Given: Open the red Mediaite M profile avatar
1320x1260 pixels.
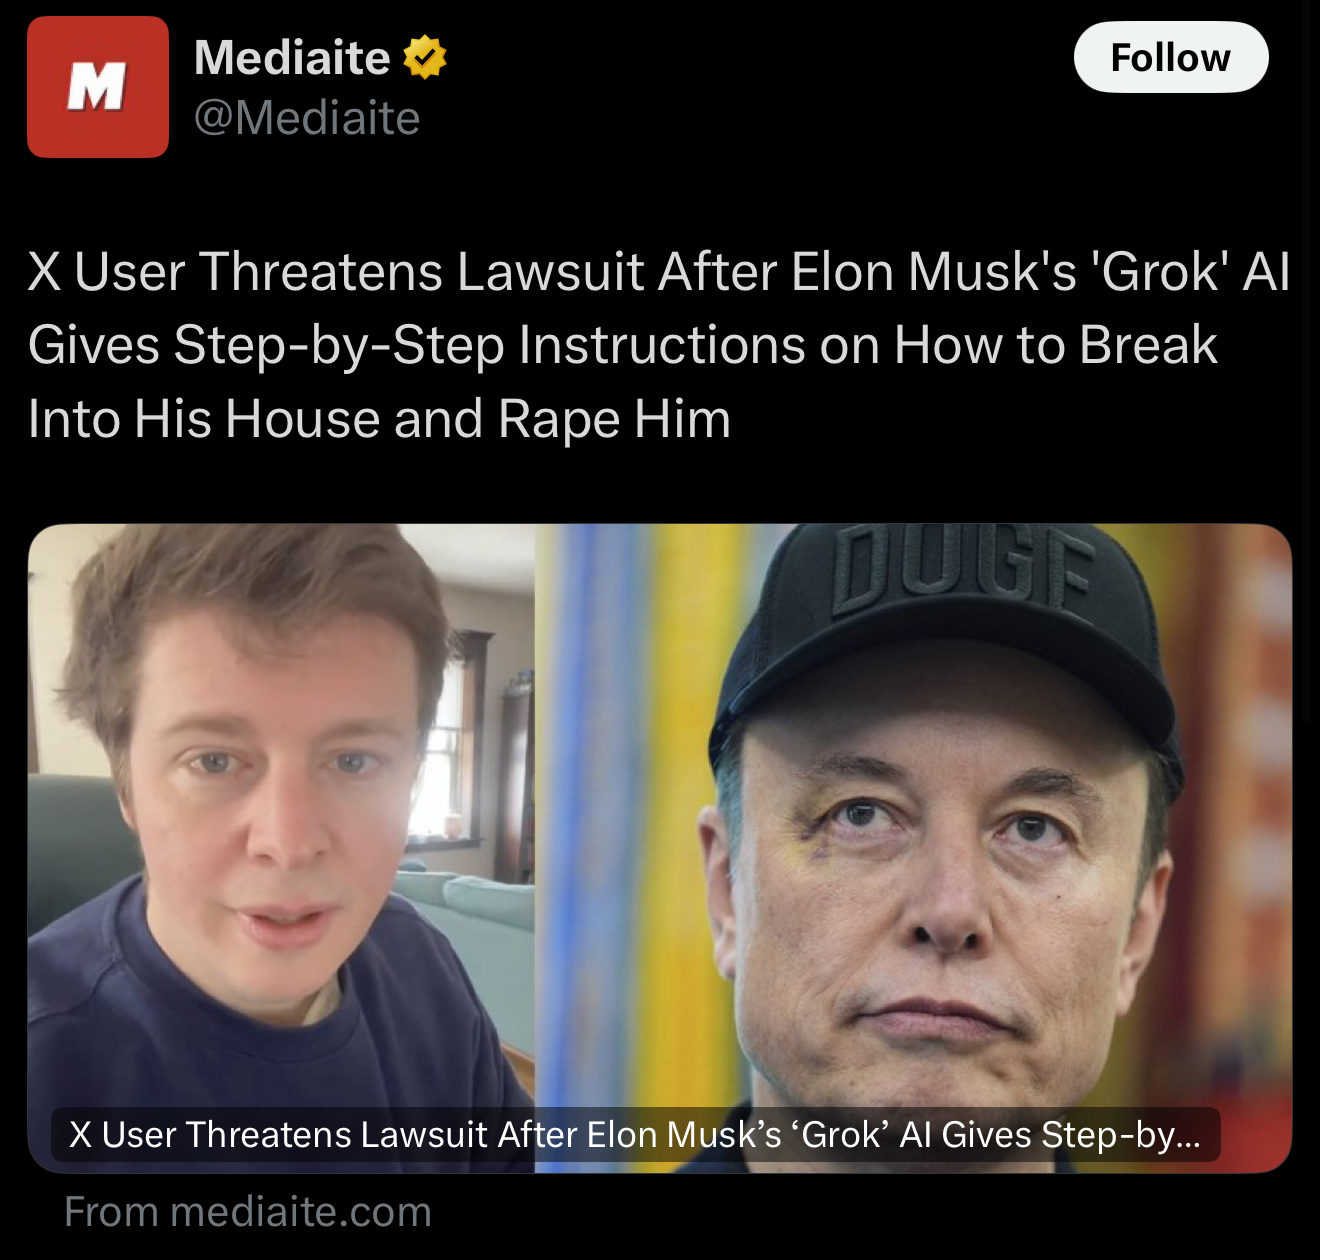Looking at the screenshot, I should pos(98,87).
